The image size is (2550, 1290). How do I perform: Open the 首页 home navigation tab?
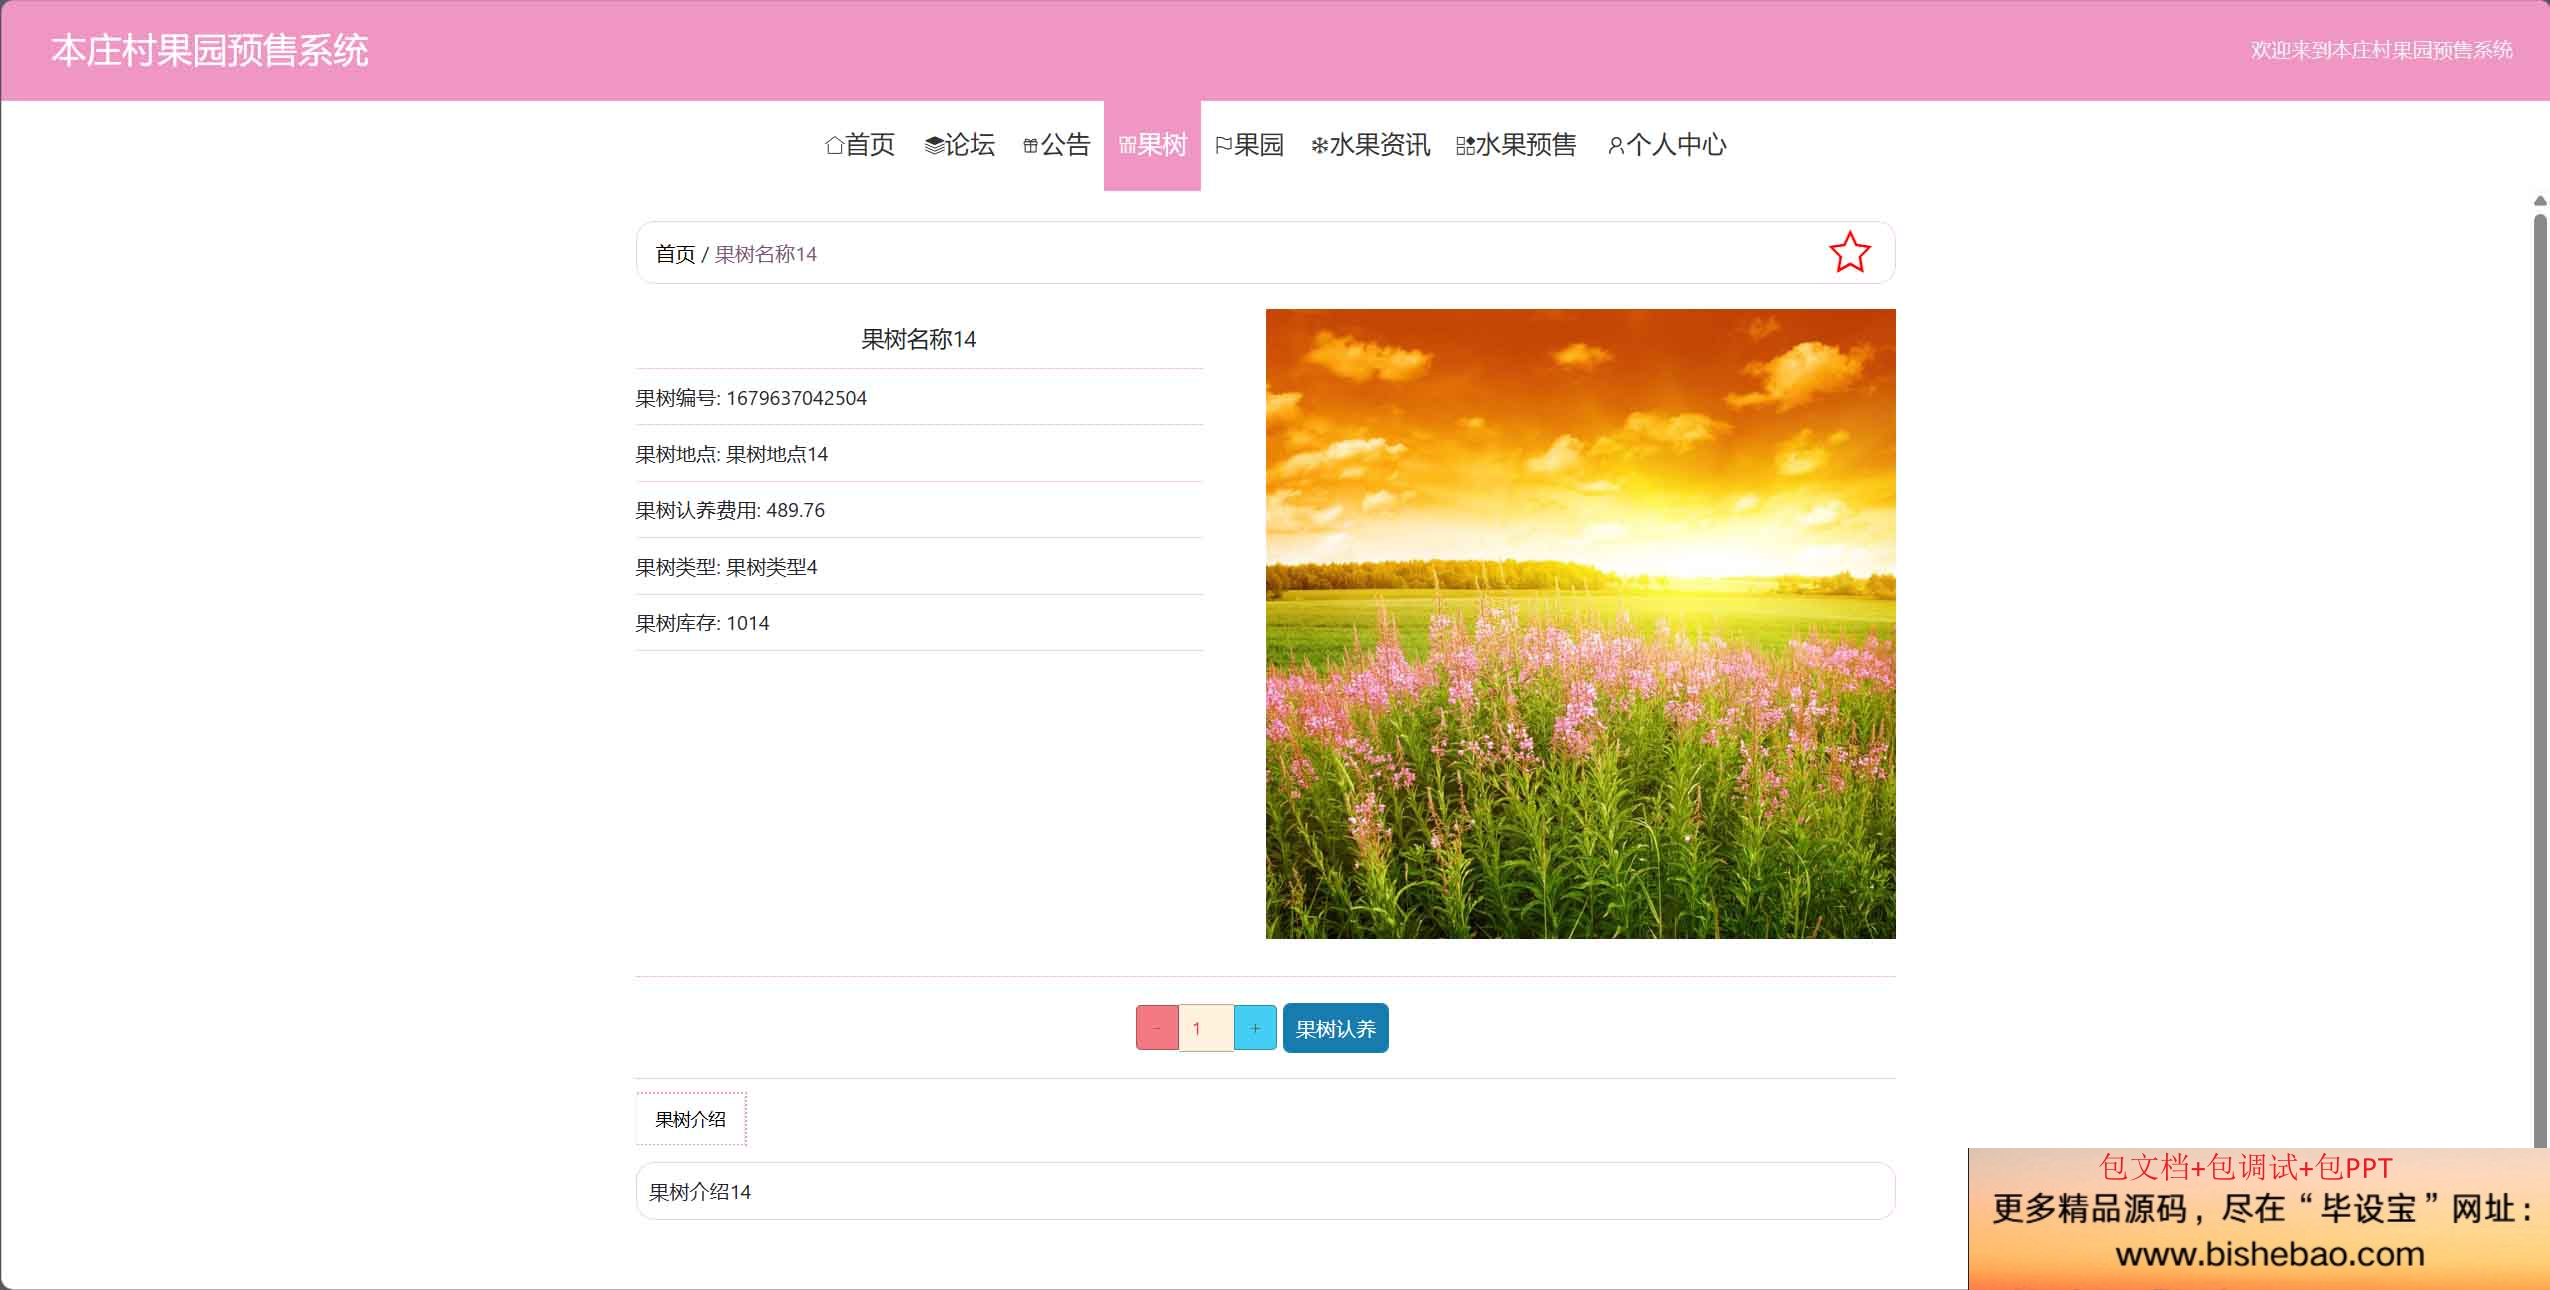click(x=860, y=145)
